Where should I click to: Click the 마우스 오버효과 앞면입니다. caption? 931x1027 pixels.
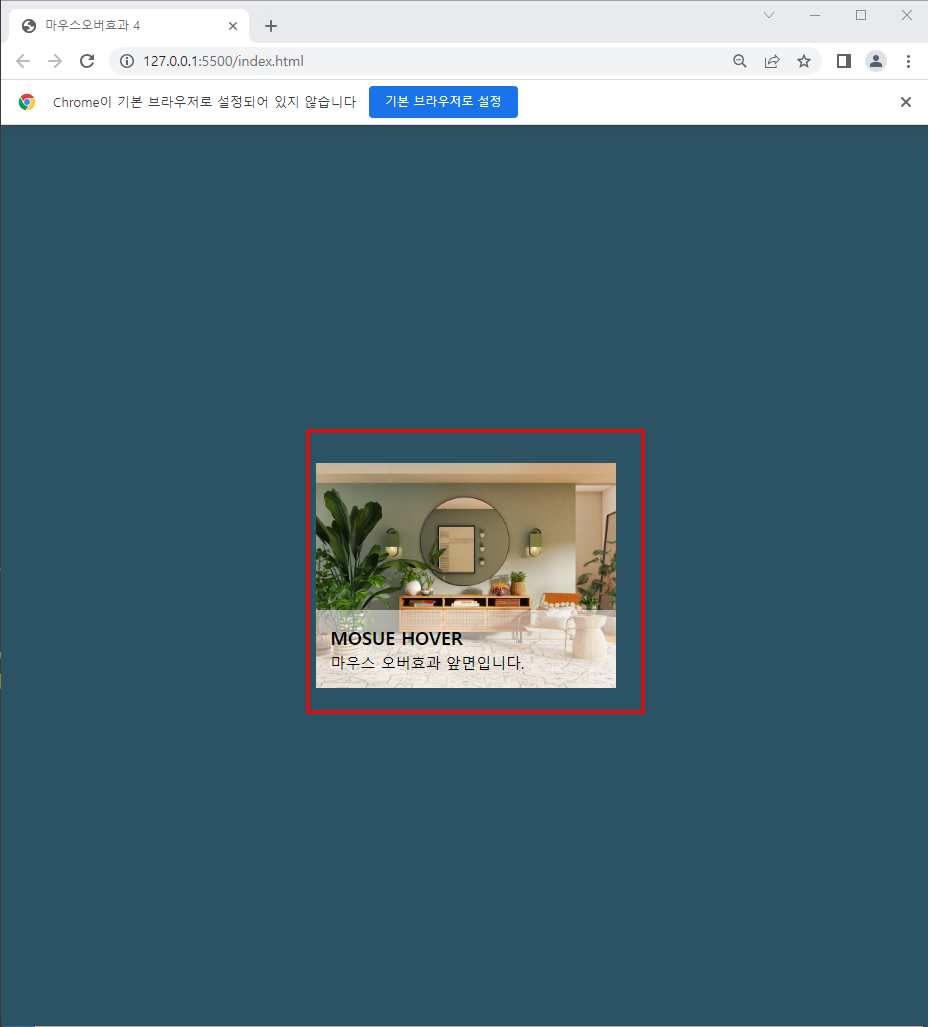pos(428,663)
